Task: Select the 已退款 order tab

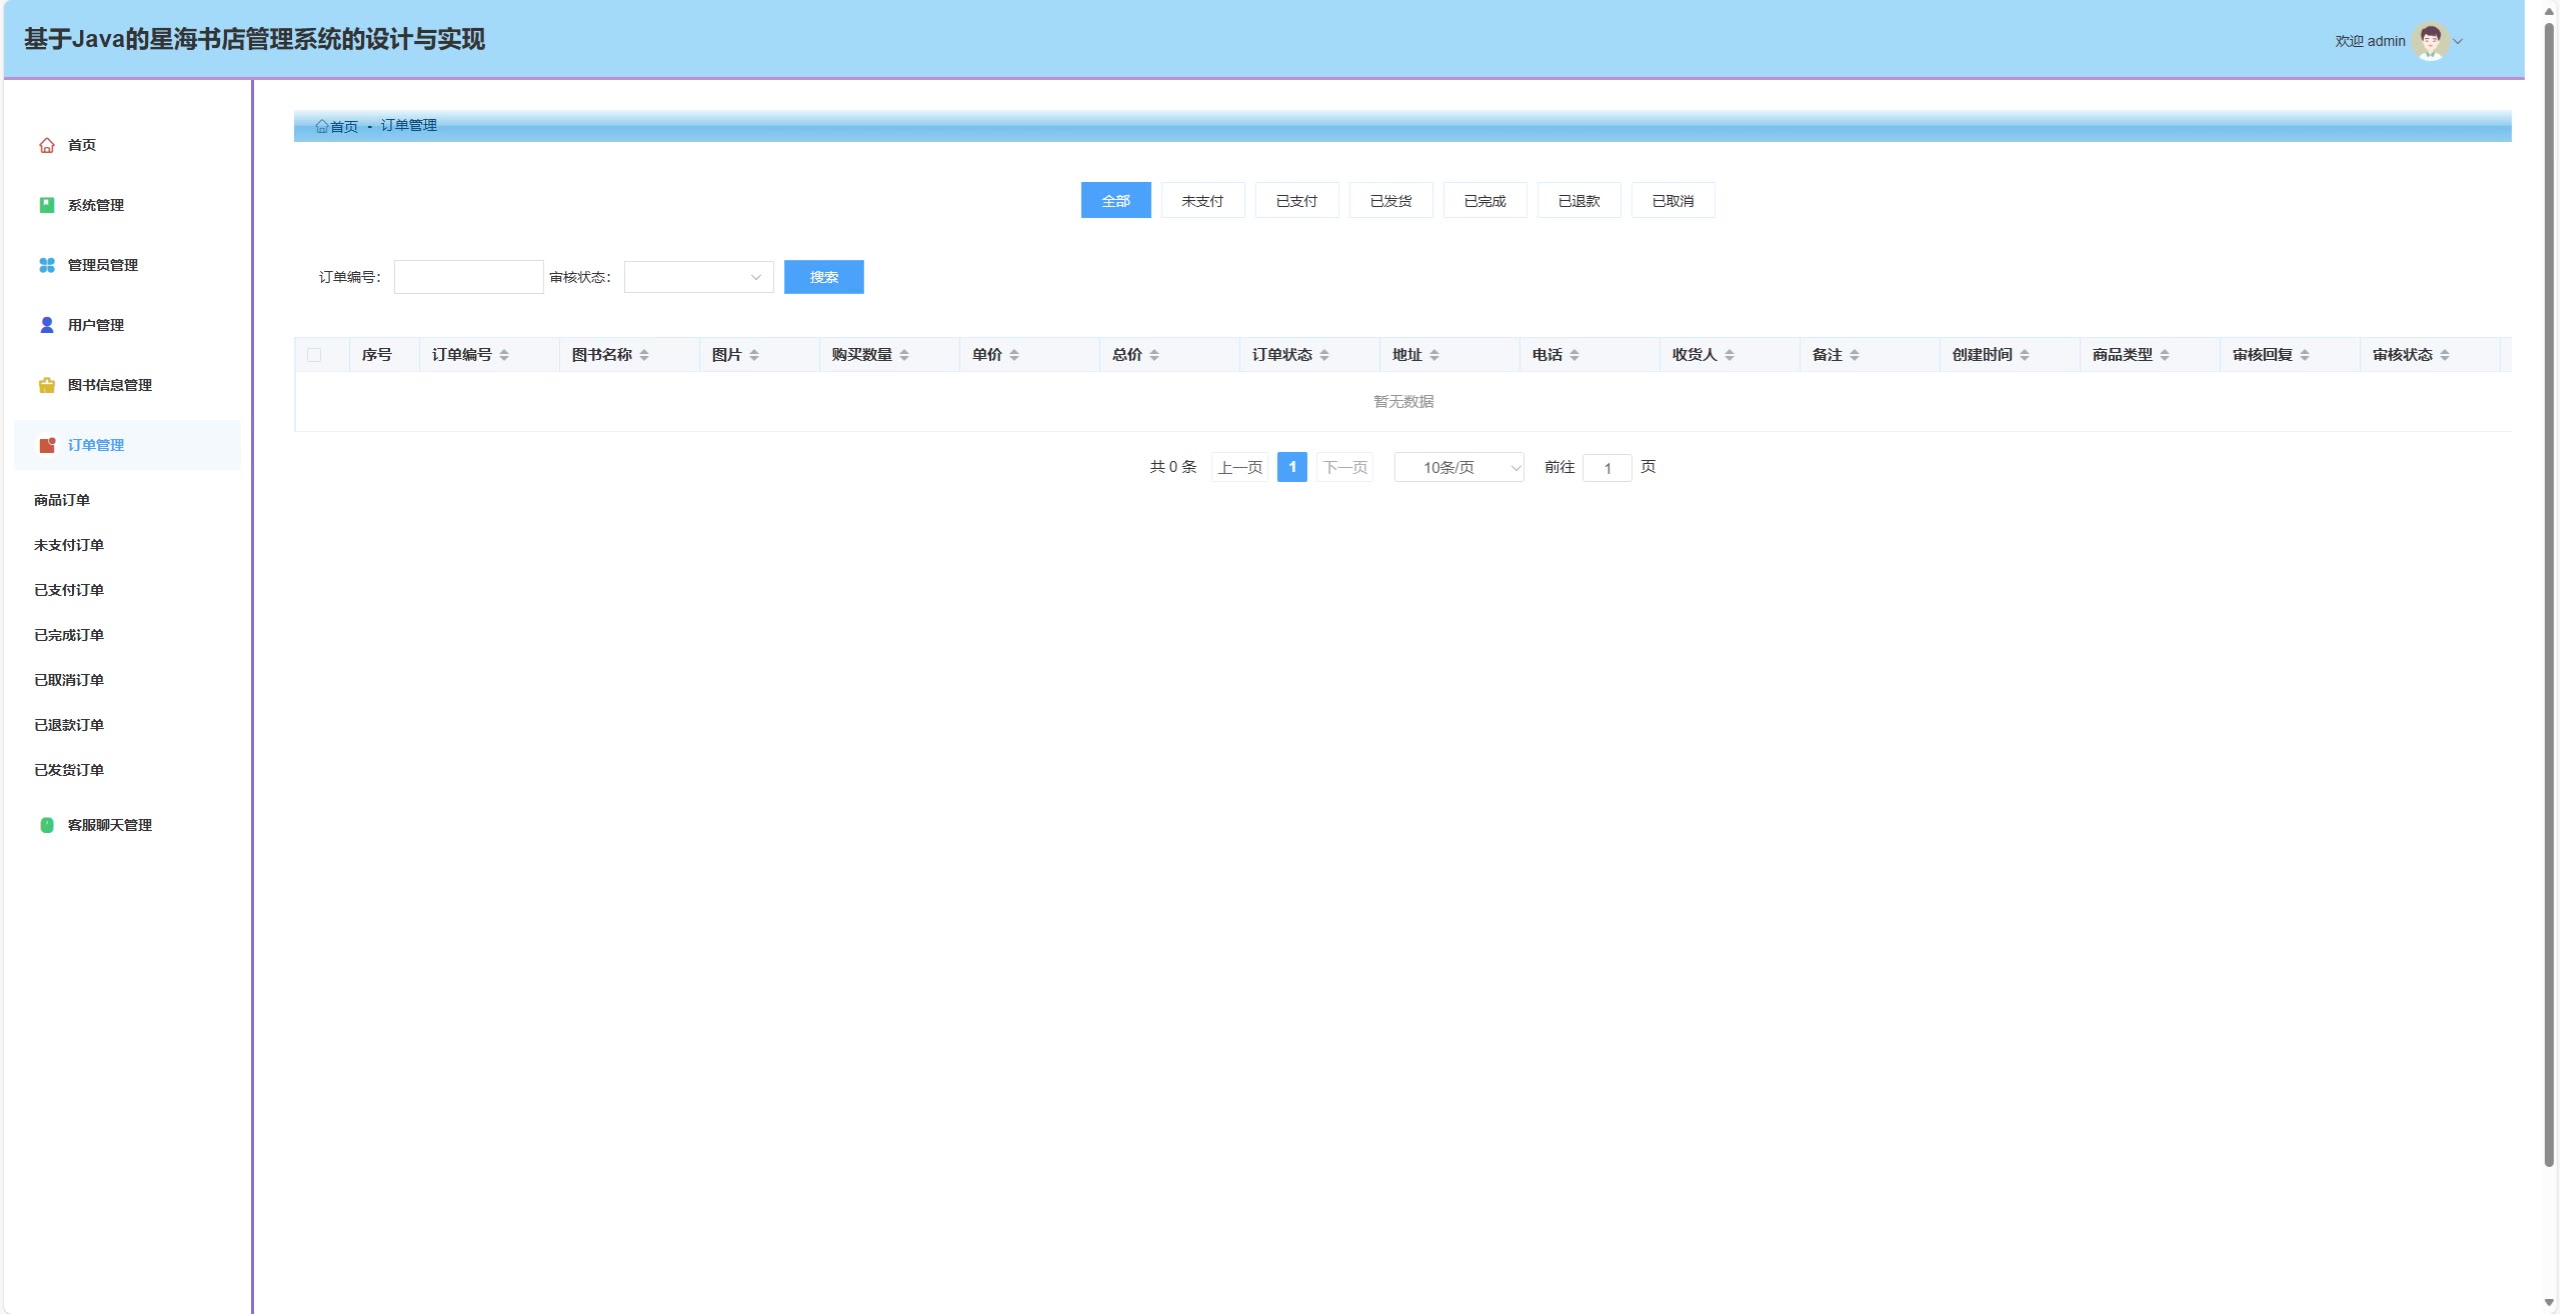Action: coord(1578,201)
